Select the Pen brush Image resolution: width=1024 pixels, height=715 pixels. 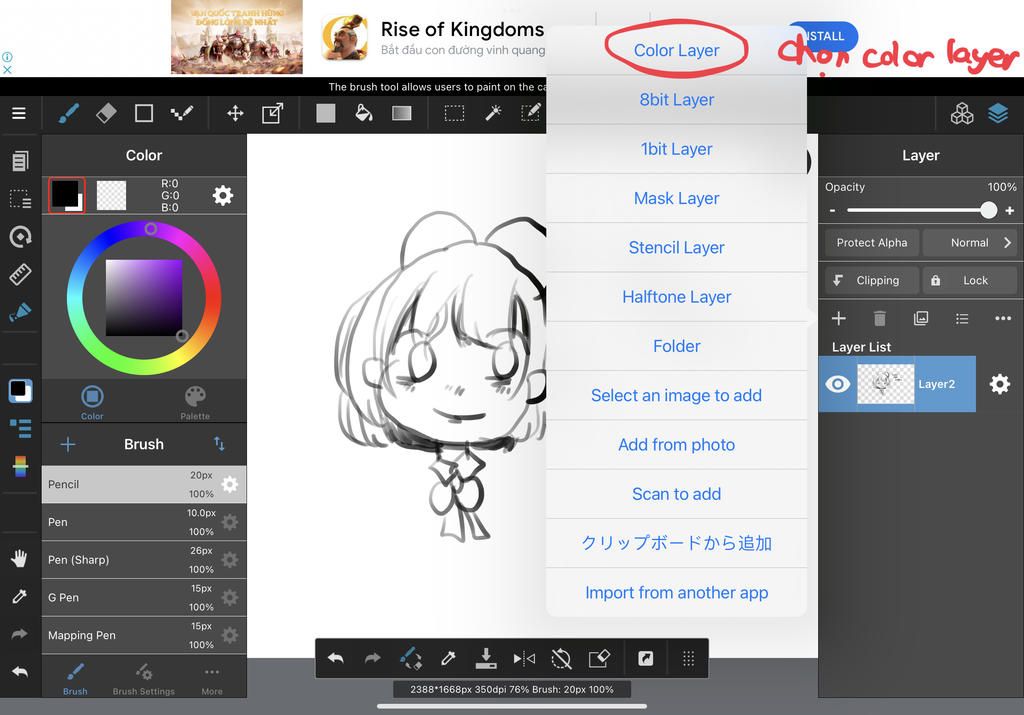[x=144, y=522]
